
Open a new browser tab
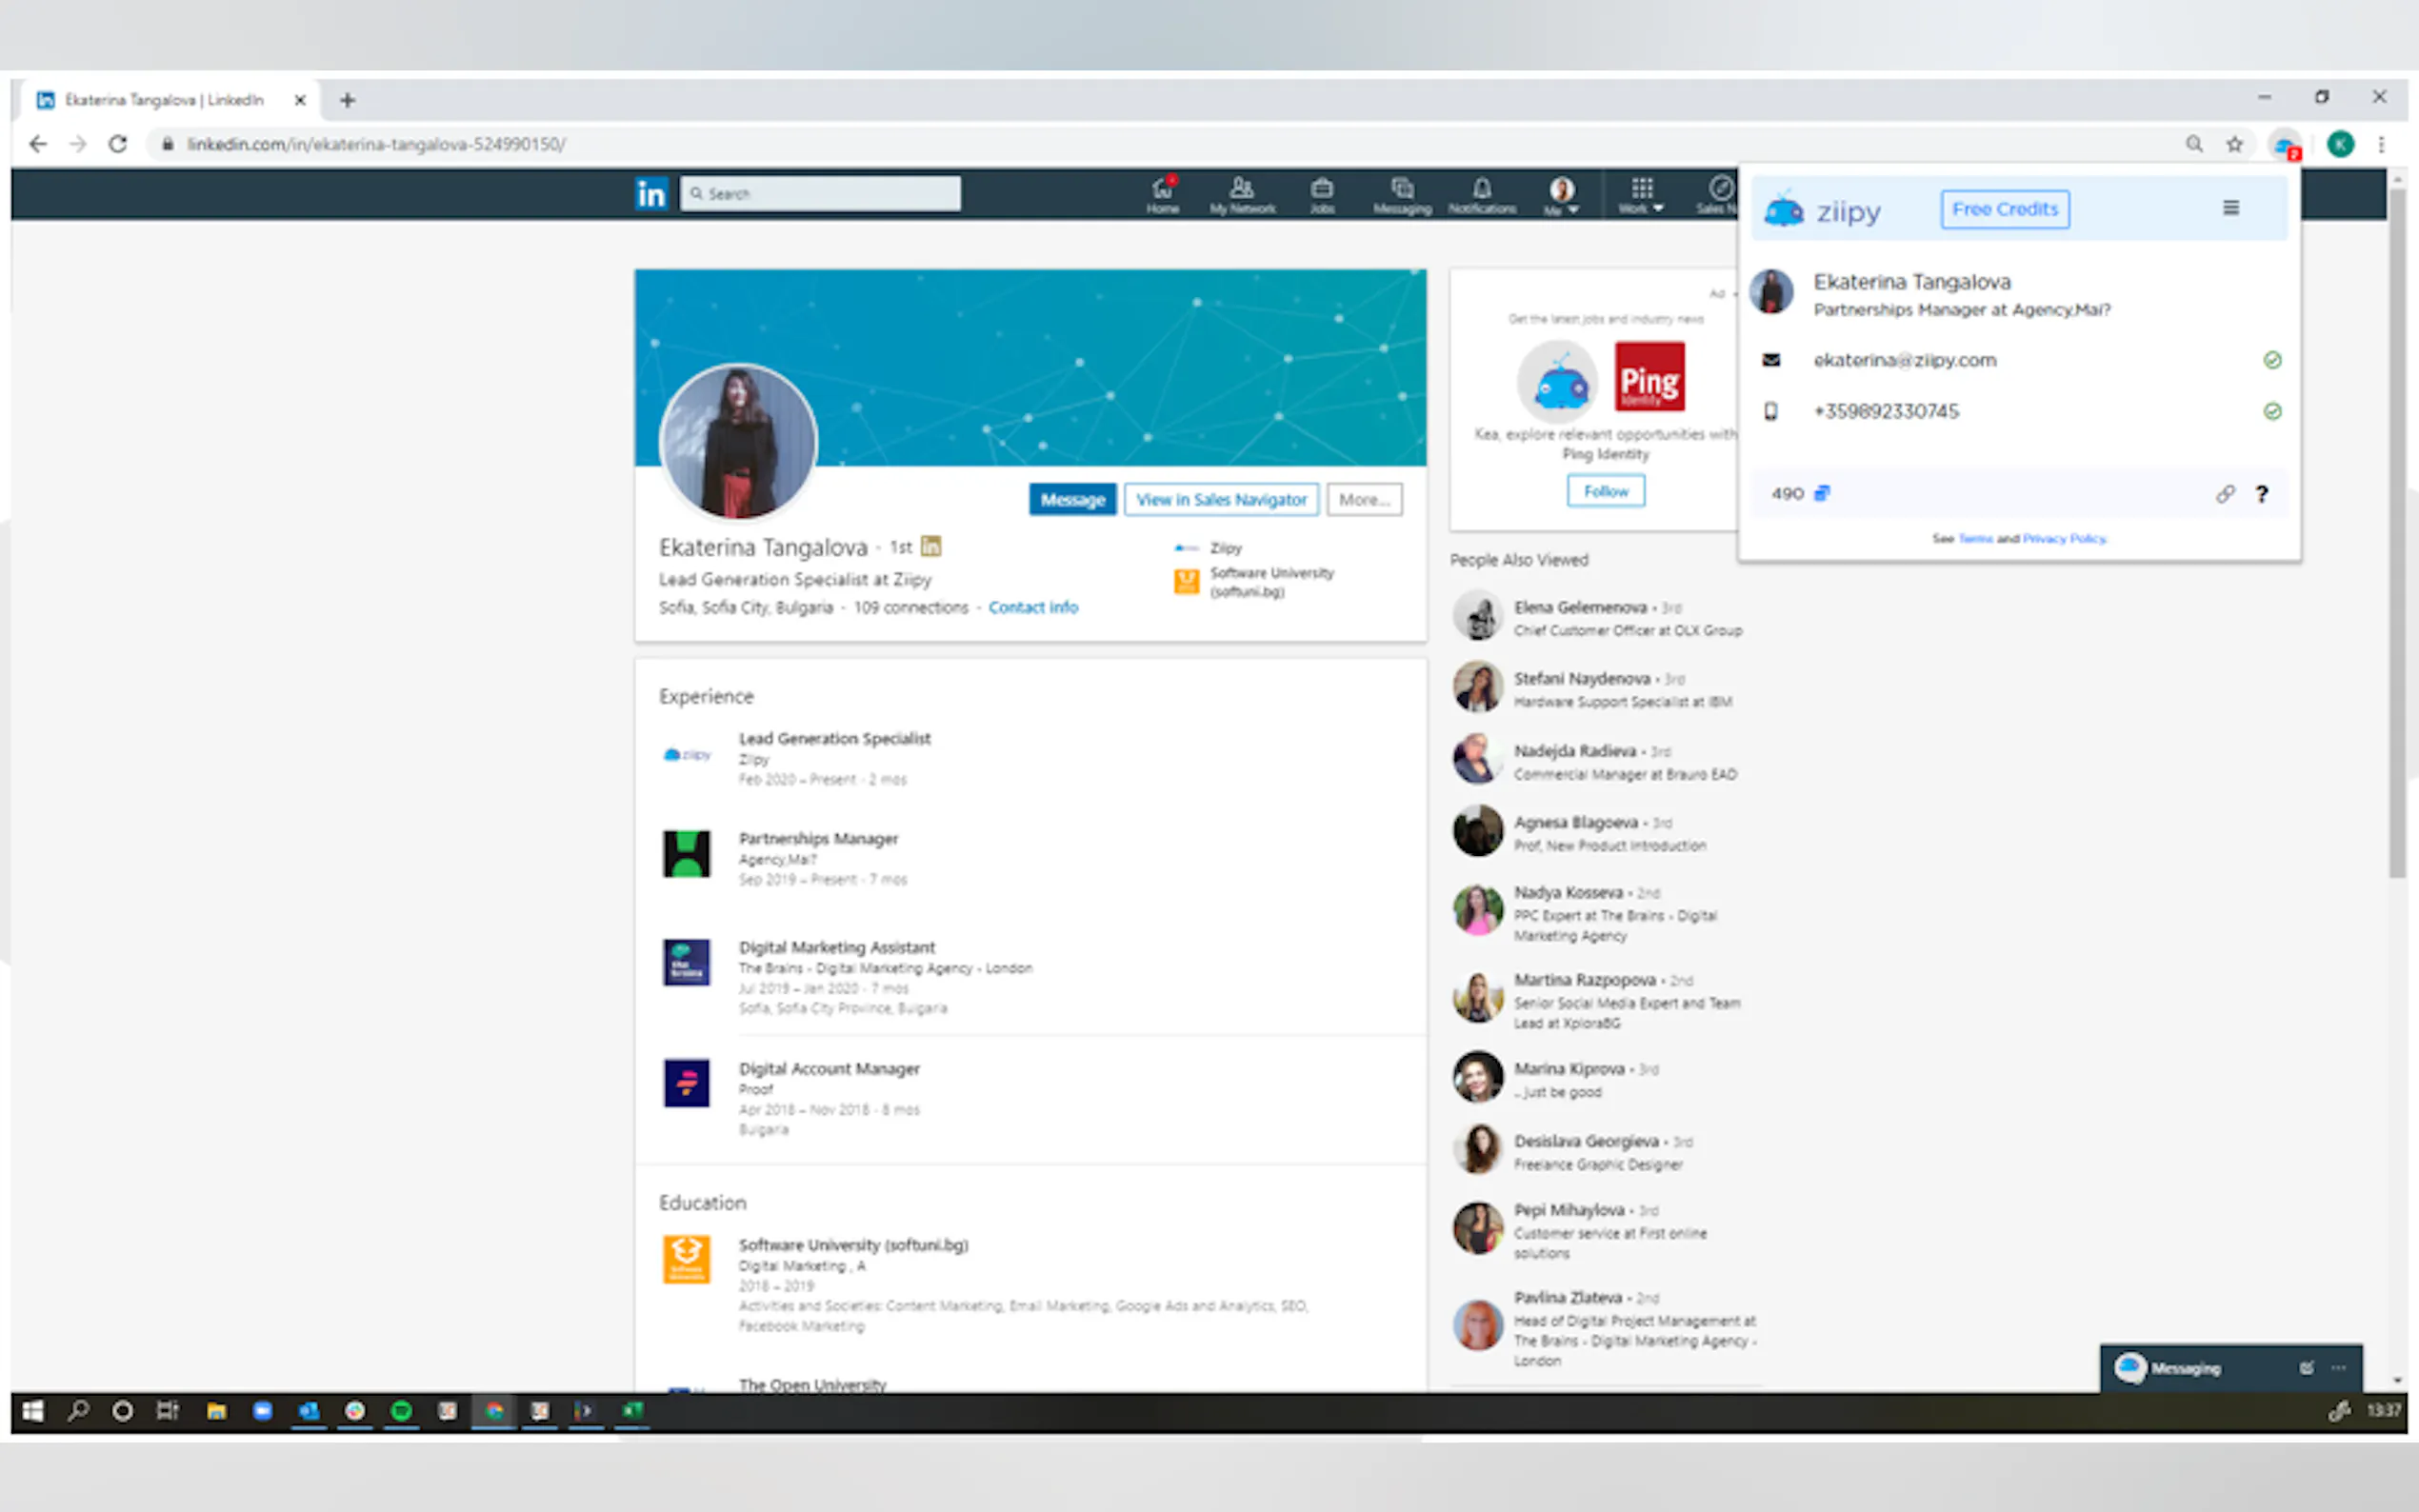coord(347,100)
